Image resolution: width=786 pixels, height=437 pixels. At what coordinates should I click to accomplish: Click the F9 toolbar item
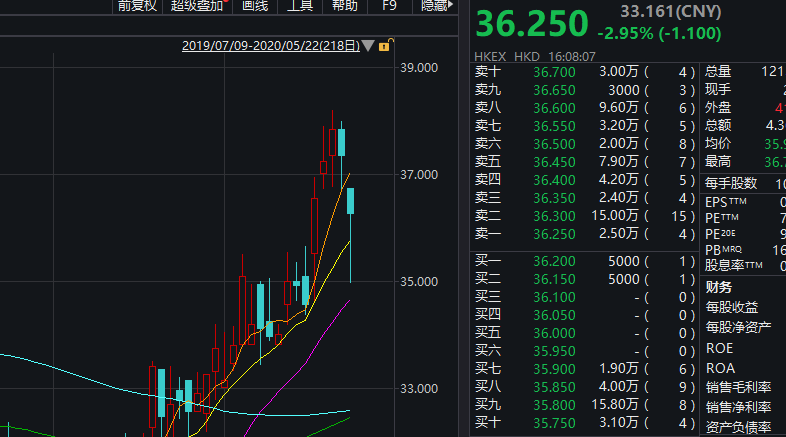click(389, 6)
